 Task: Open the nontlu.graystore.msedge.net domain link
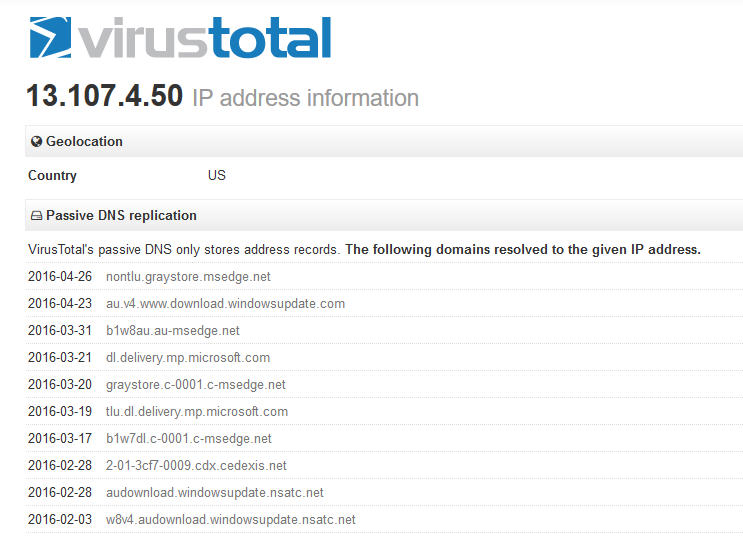pos(188,277)
